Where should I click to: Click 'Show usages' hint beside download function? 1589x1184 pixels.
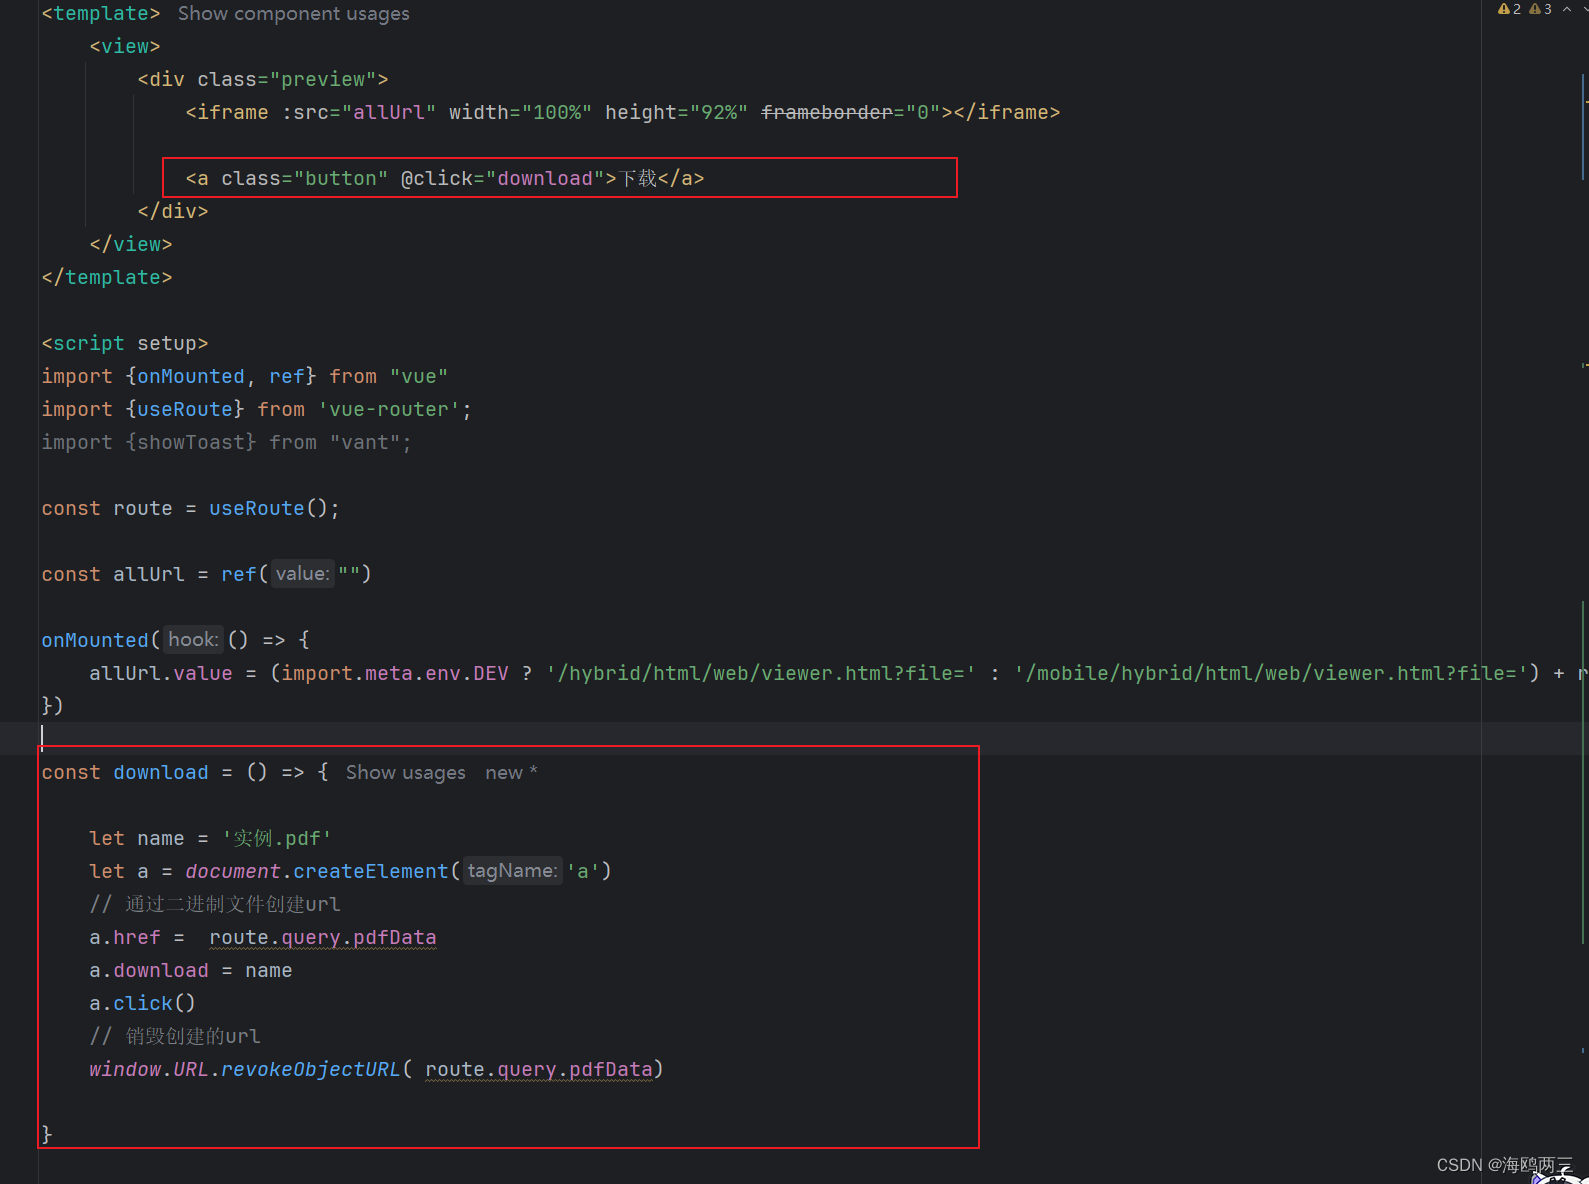click(x=405, y=772)
